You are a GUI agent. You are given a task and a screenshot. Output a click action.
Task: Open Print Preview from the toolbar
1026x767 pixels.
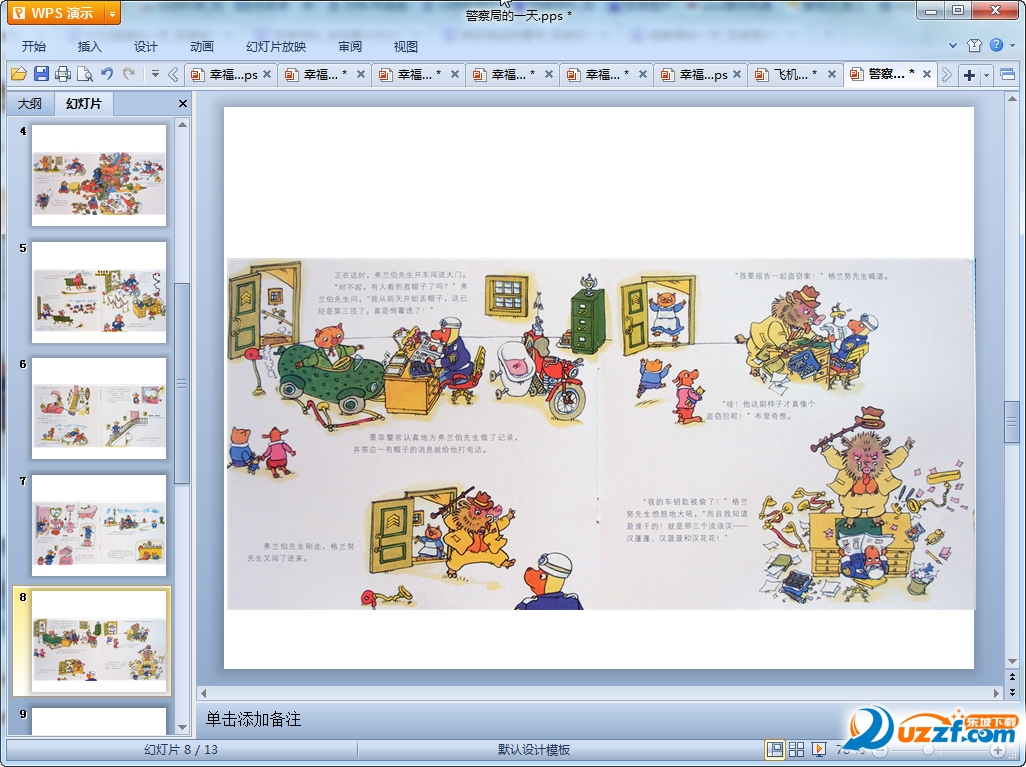84,74
